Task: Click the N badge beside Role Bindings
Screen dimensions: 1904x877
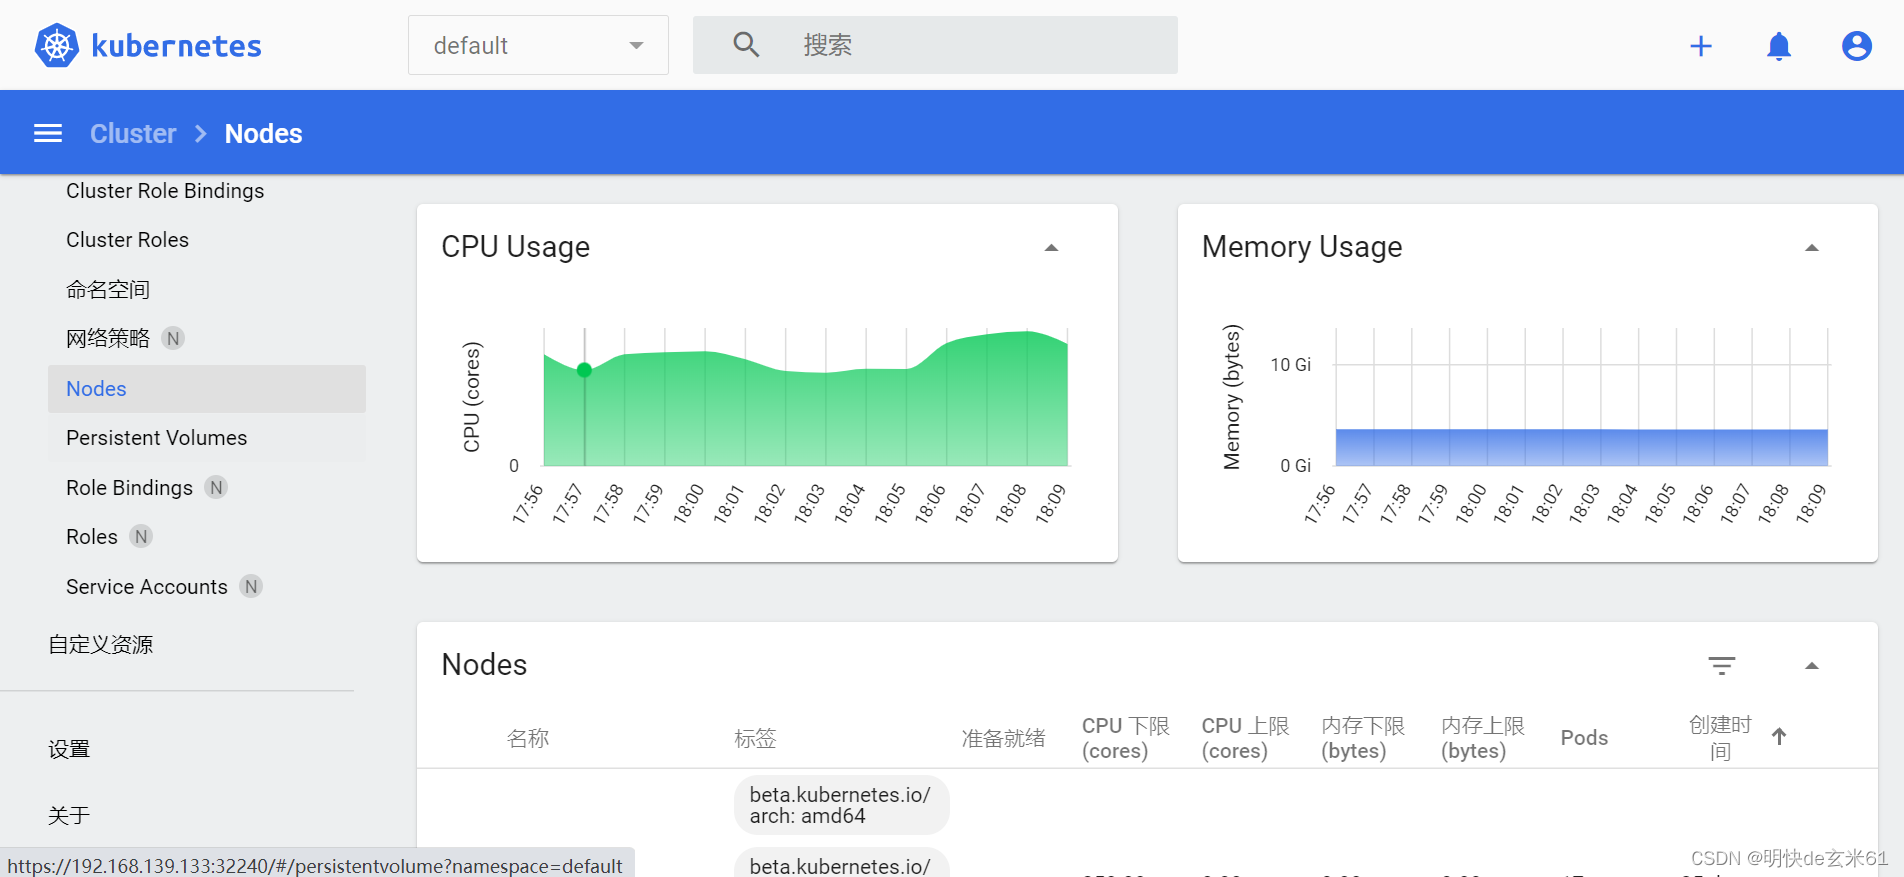Action: coord(216,488)
